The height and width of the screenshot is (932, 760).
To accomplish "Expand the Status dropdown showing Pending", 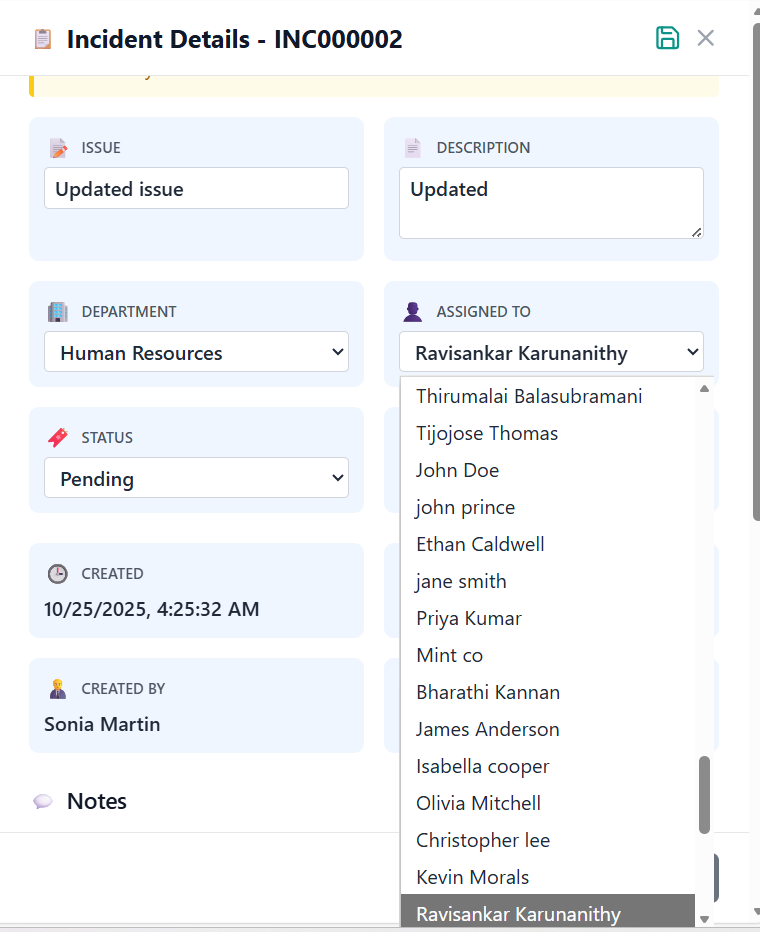I will 196,478.
